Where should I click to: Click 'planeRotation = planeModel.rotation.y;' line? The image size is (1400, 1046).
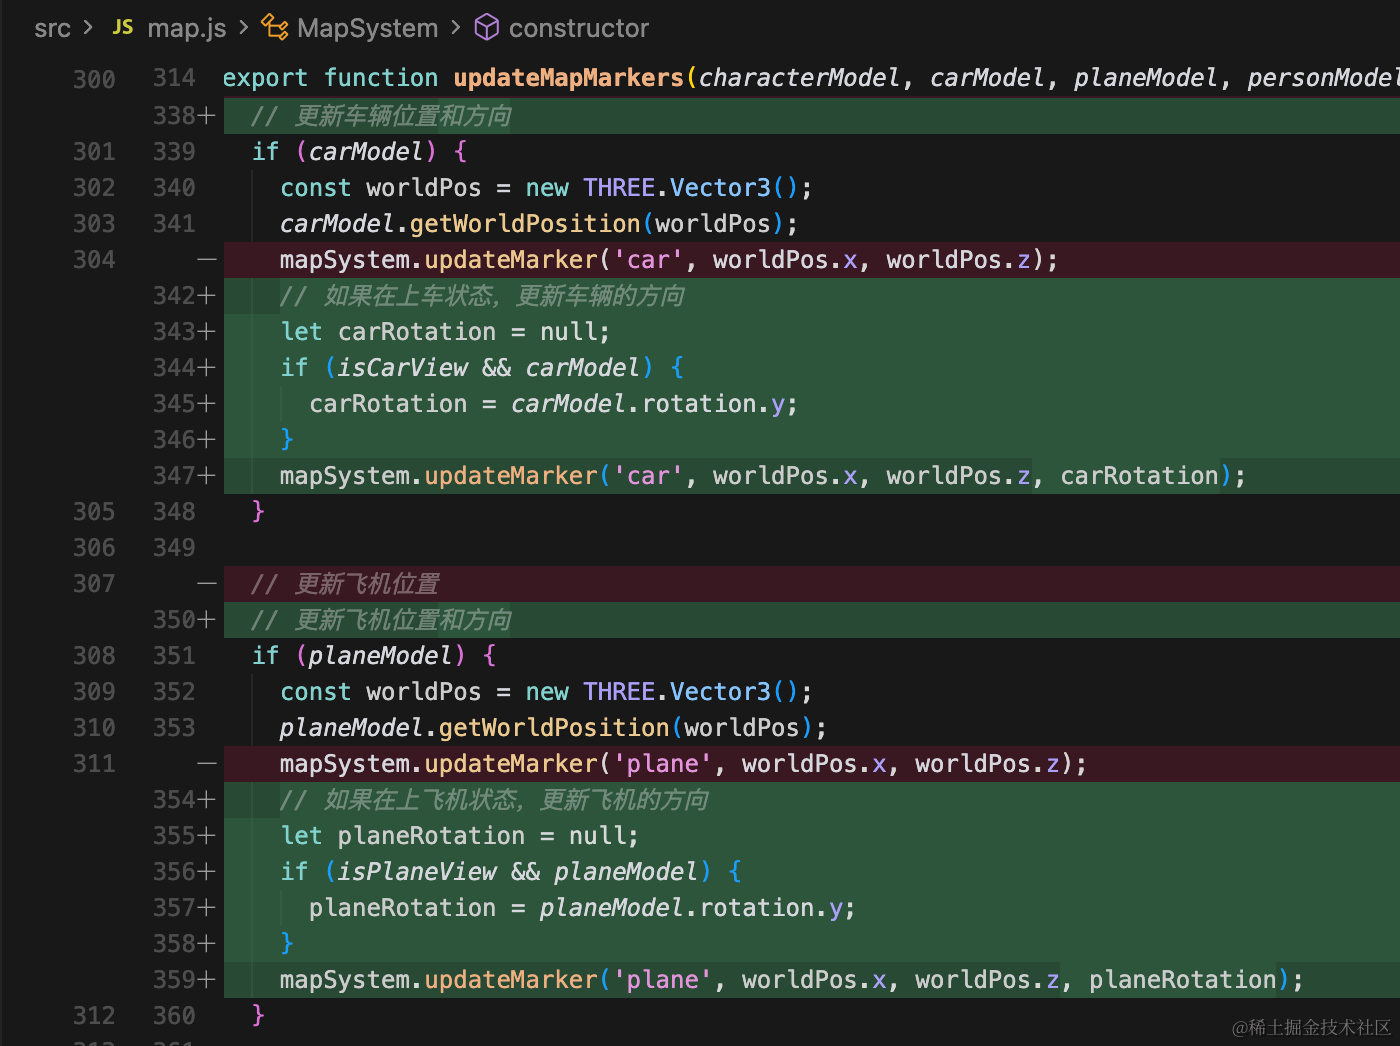(582, 908)
